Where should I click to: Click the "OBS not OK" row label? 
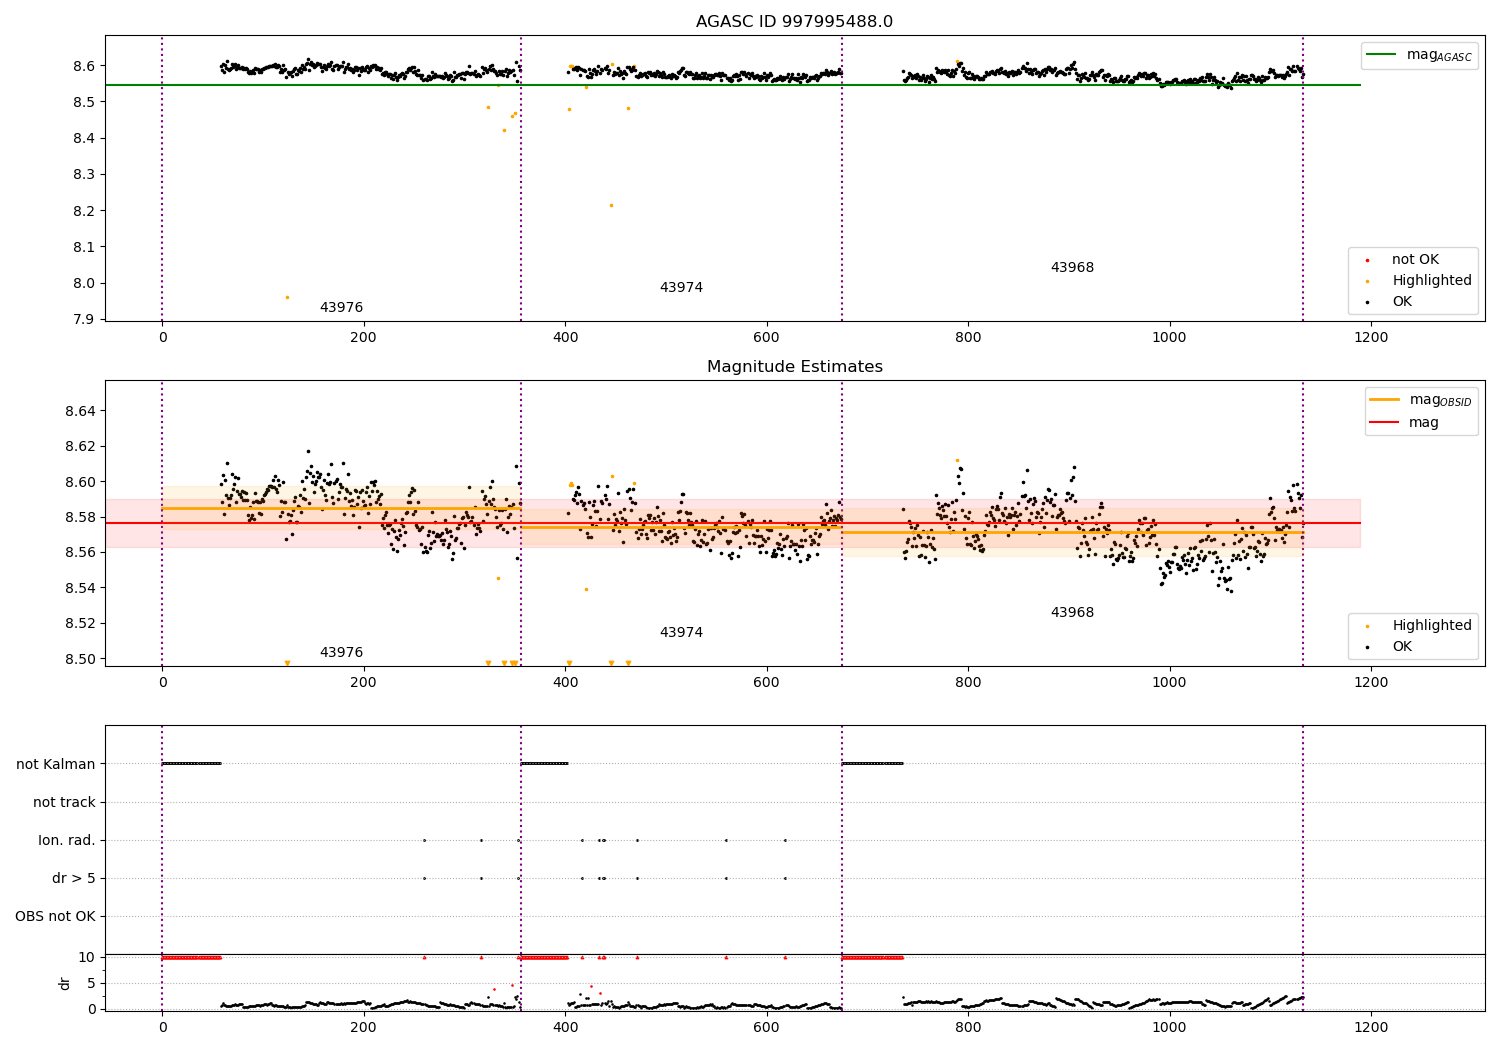point(55,916)
